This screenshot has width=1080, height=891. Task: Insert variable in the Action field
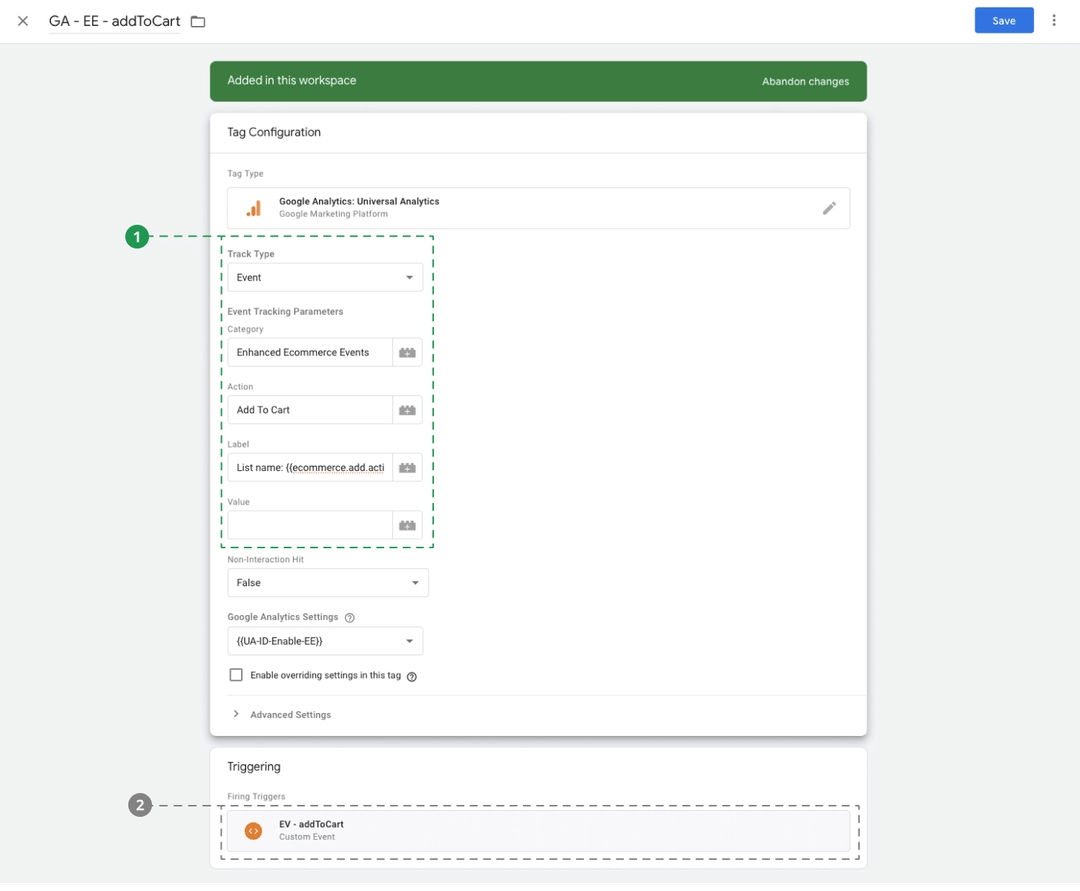407,410
